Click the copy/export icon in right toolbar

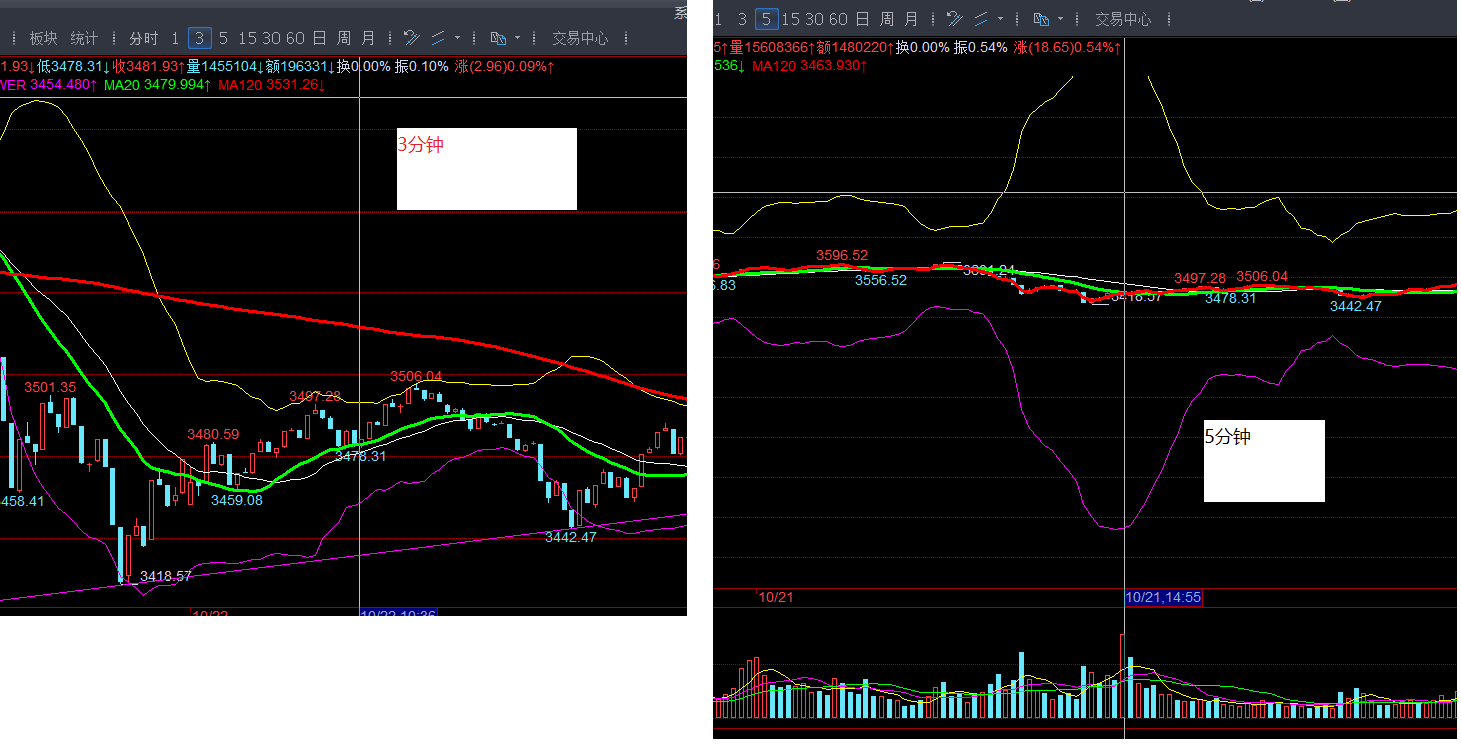tap(1041, 19)
